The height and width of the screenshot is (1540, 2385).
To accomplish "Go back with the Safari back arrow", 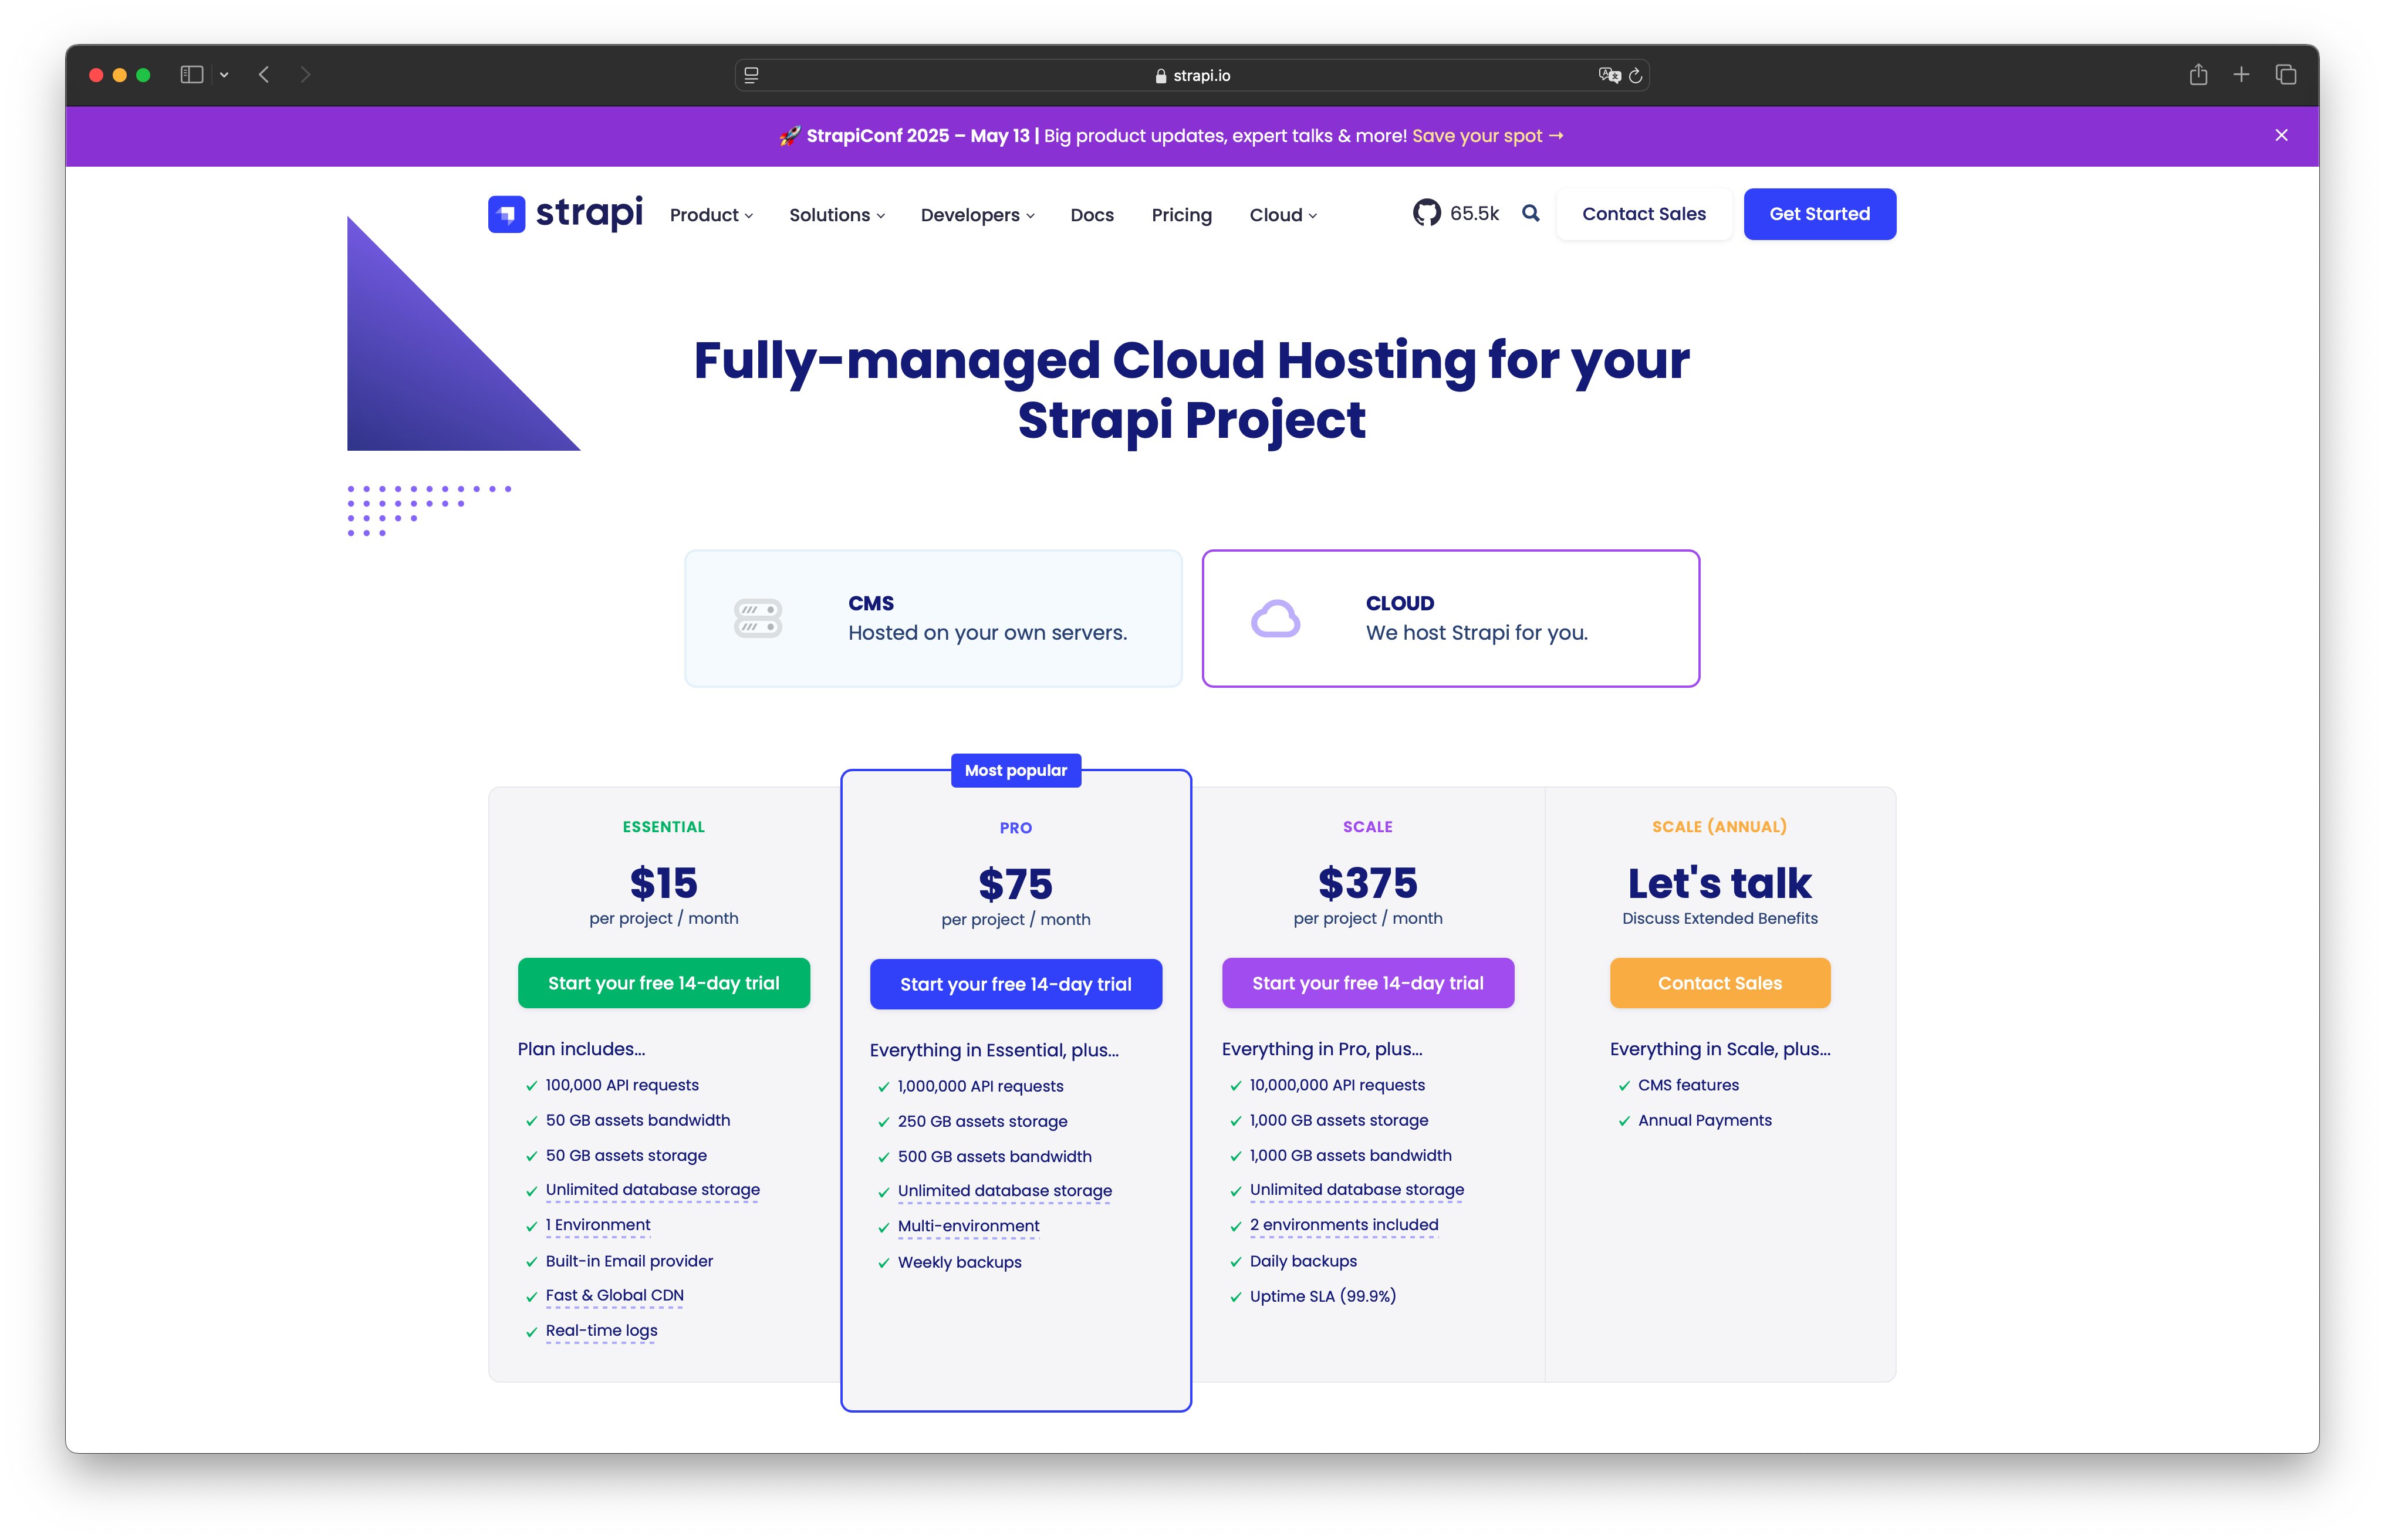I will point(264,75).
